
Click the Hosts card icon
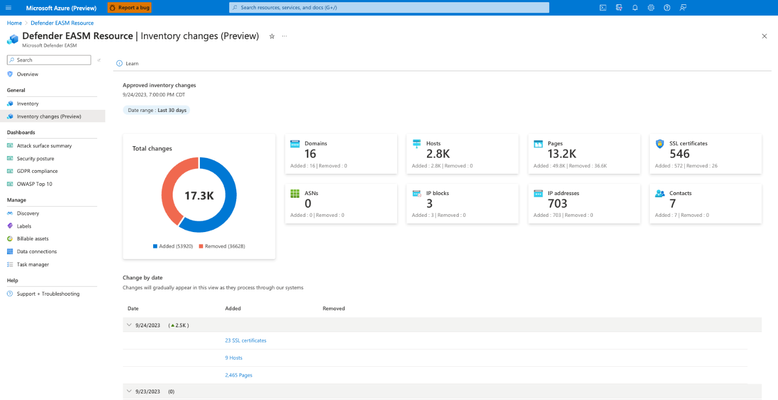[x=417, y=144]
